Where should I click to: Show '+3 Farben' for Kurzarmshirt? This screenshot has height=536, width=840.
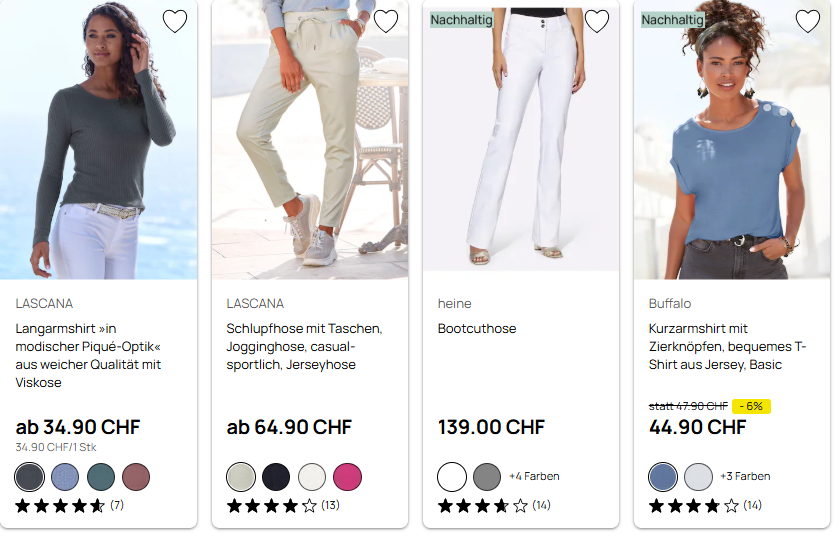click(745, 477)
